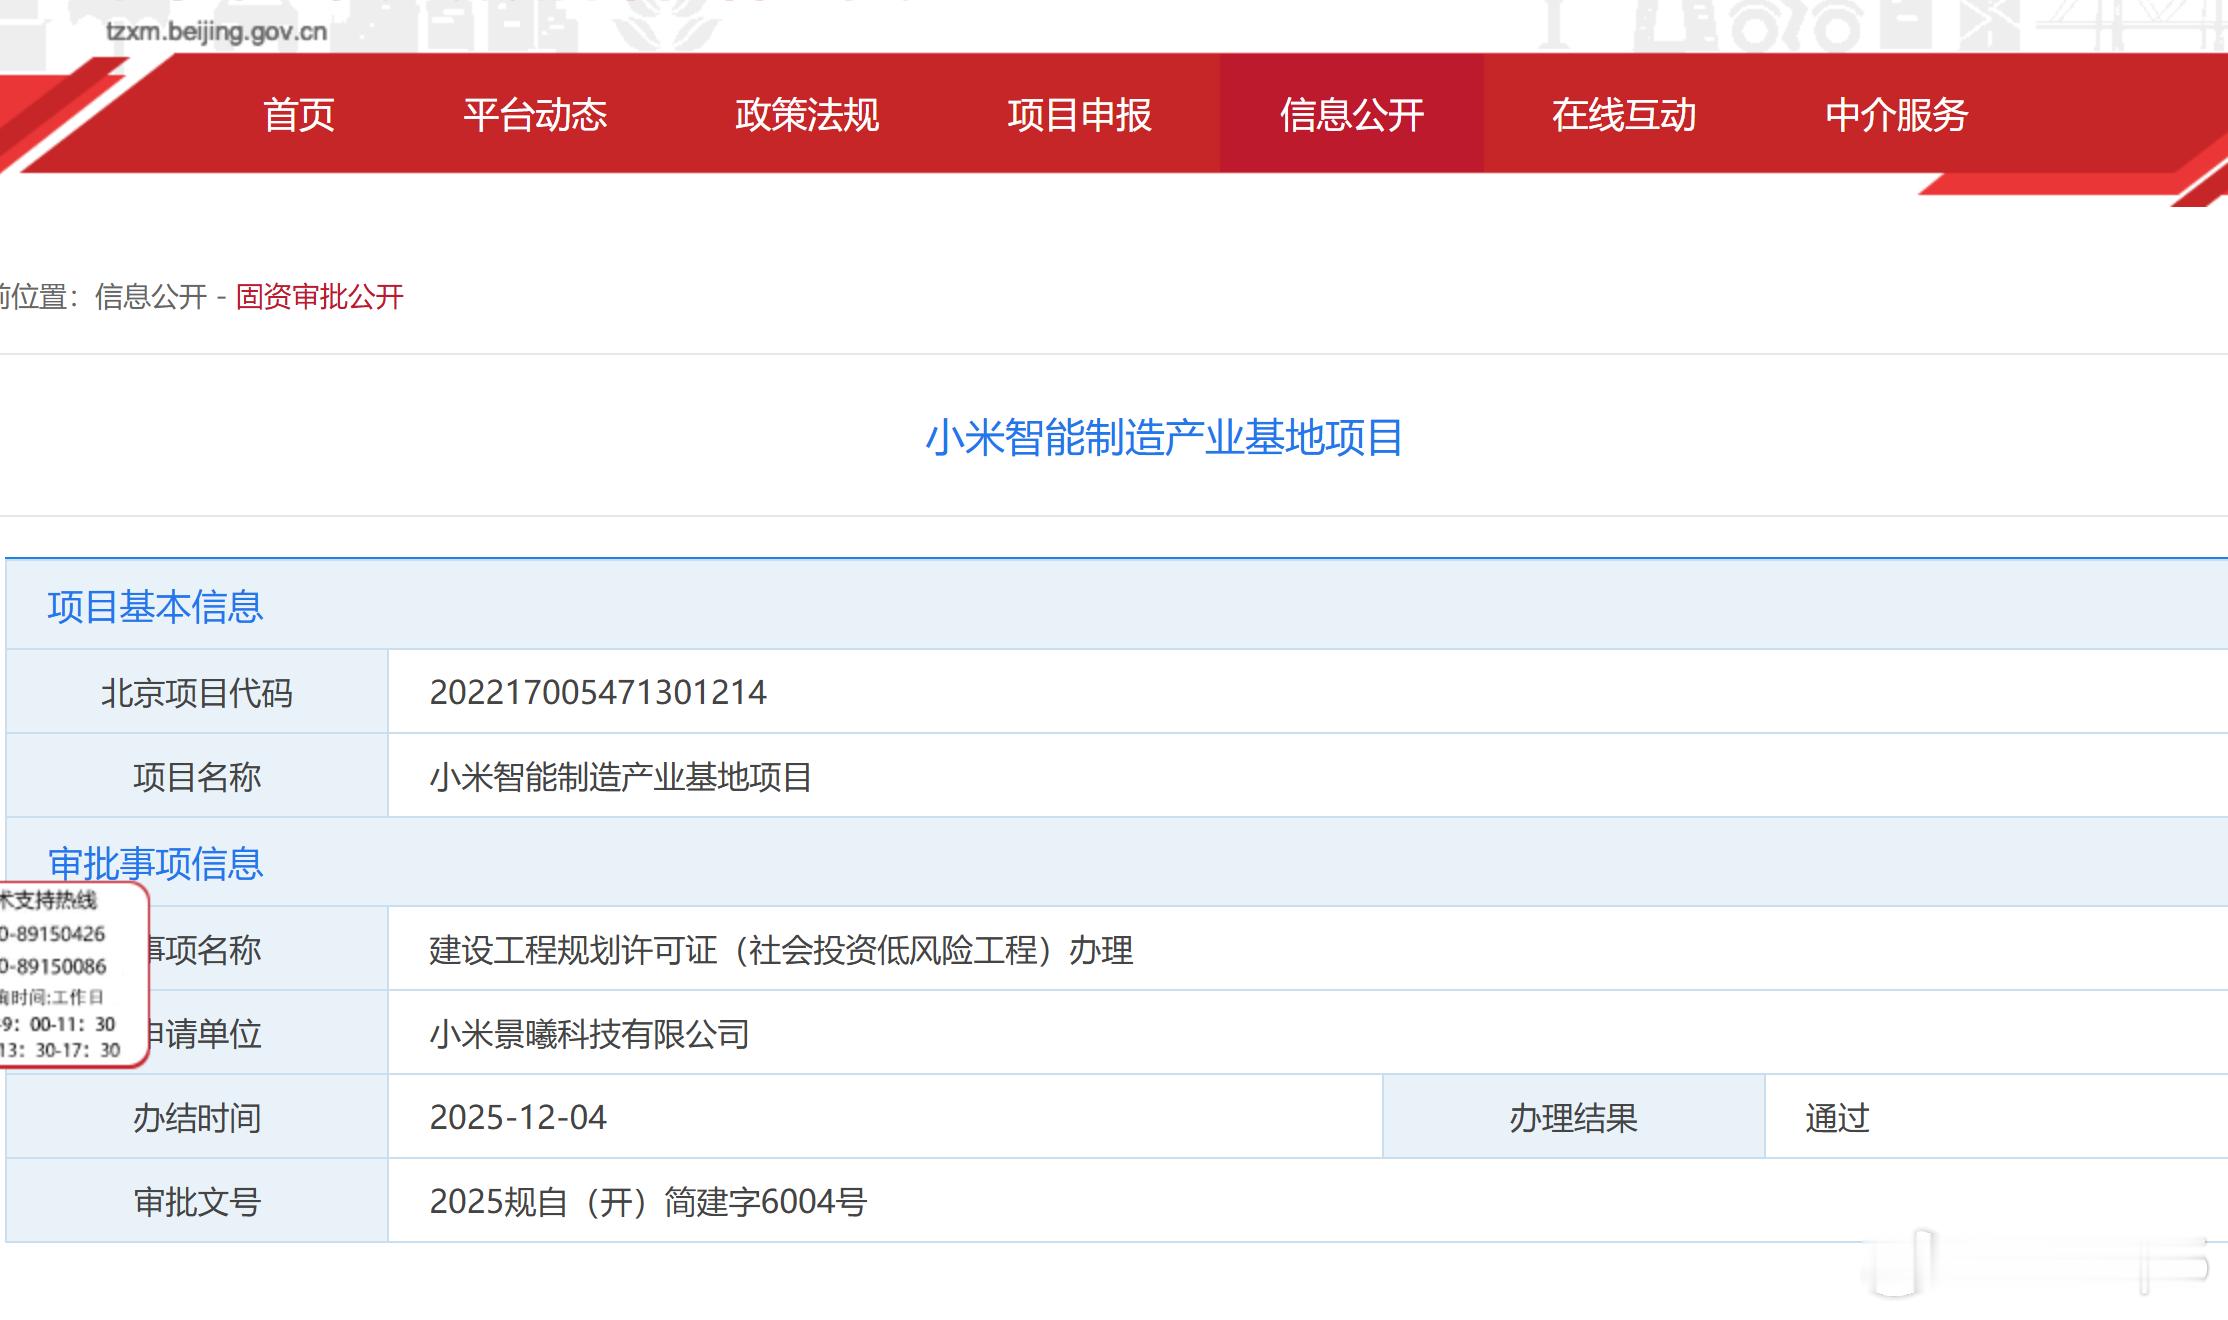Click the blue project title heading
The height and width of the screenshot is (1320, 2228).
pyautogui.click(x=1163, y=438)
